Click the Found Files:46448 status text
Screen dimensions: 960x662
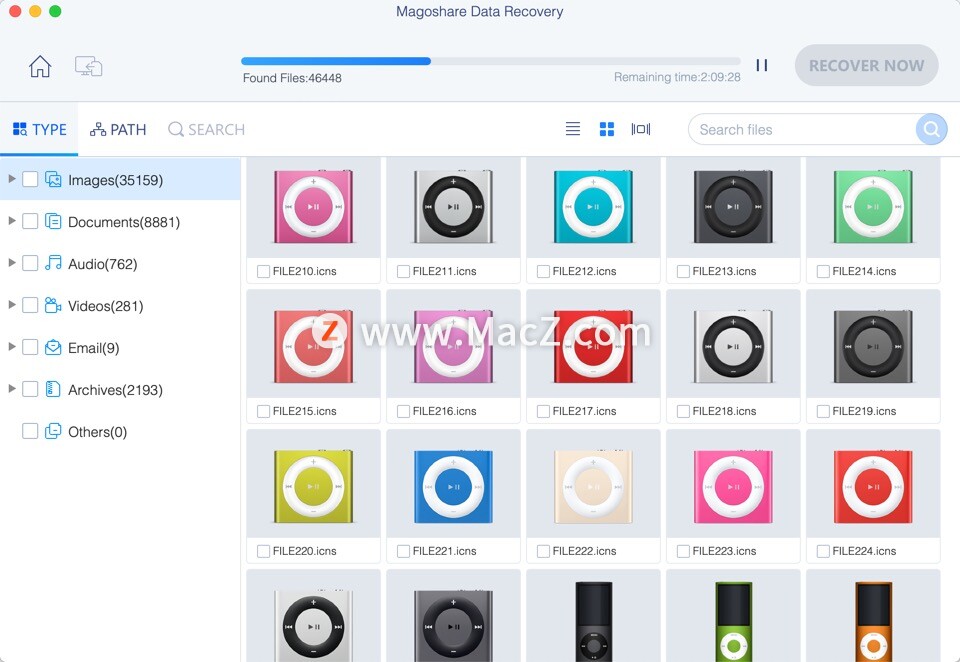coord(292,78)
